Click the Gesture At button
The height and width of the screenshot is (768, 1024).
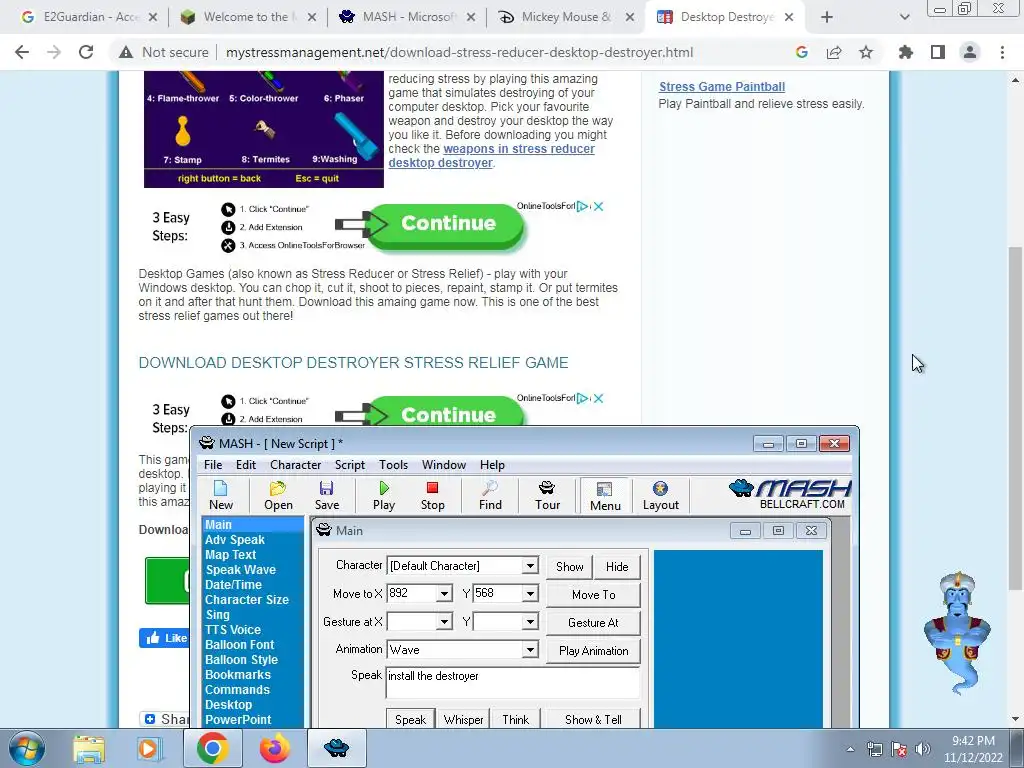click(593, 623)
